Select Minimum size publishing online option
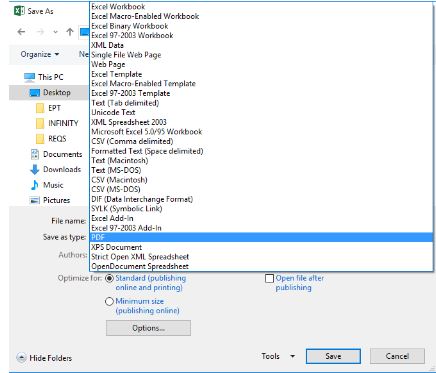The image size is (436, 373). pos(109,302)
